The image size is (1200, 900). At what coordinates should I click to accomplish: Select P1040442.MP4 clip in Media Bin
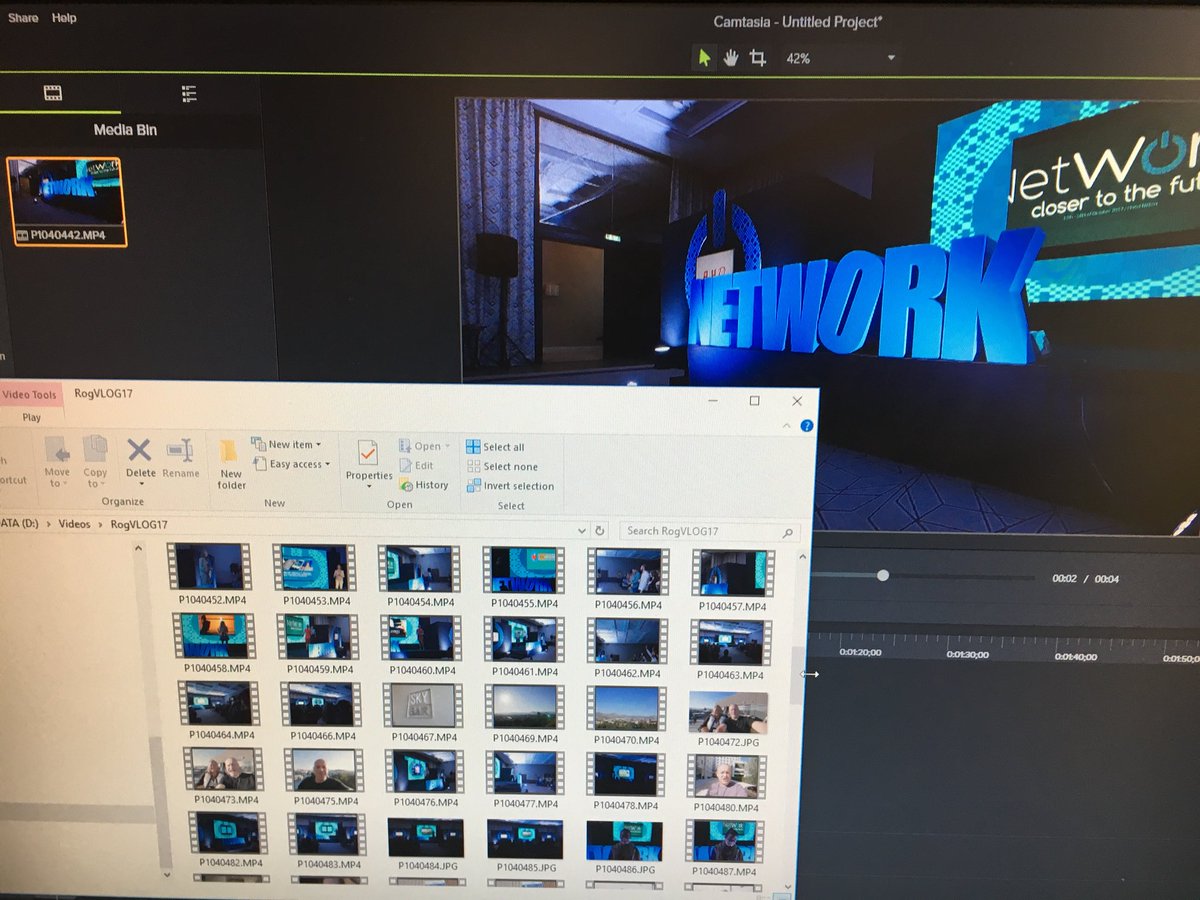tap(66, 201)
